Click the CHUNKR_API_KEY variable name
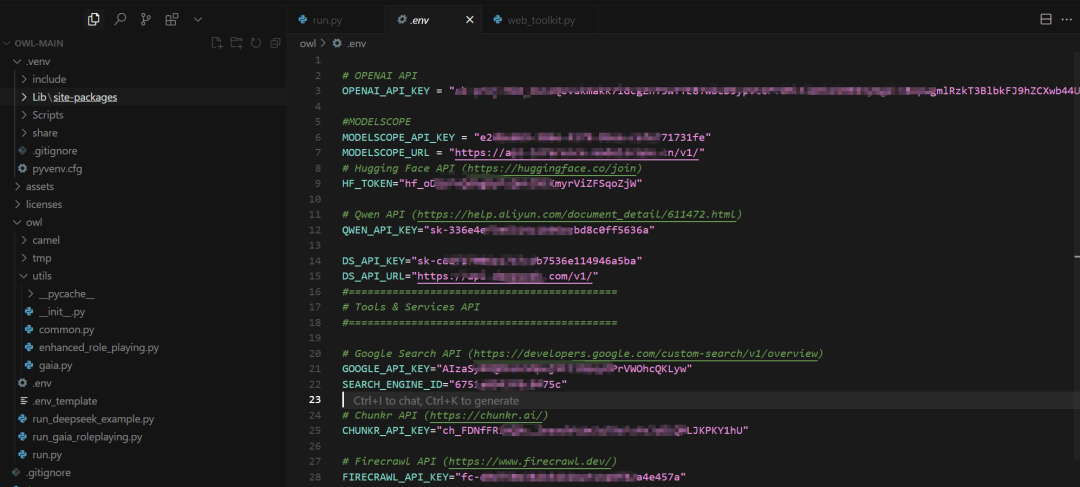The image size is (1080, 487). pos(386,431)
